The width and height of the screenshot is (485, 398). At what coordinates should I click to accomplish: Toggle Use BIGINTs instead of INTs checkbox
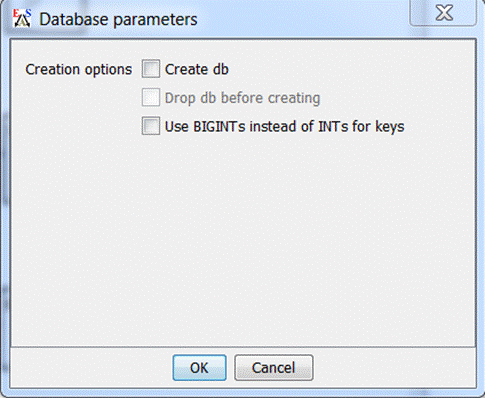pyautogui.click(x=151, y=126)
